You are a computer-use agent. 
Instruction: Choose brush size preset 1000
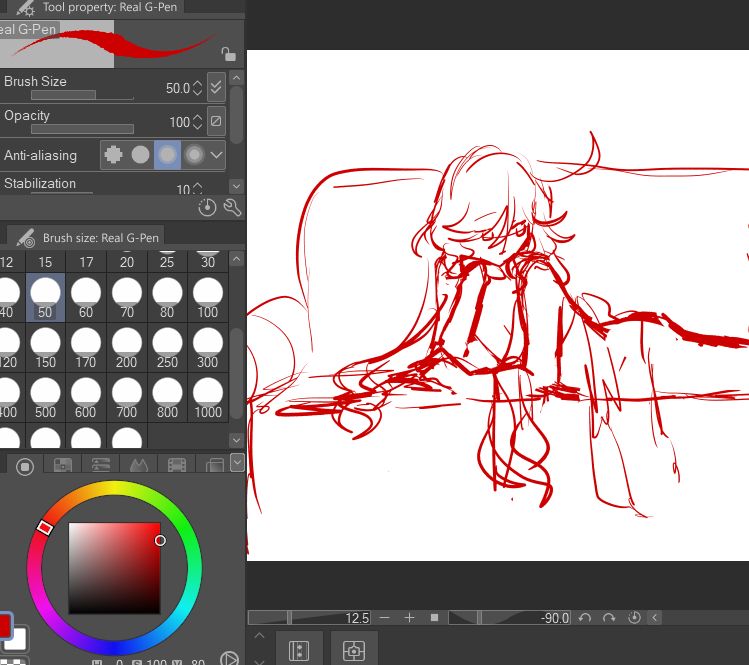(x=208, y=398)
